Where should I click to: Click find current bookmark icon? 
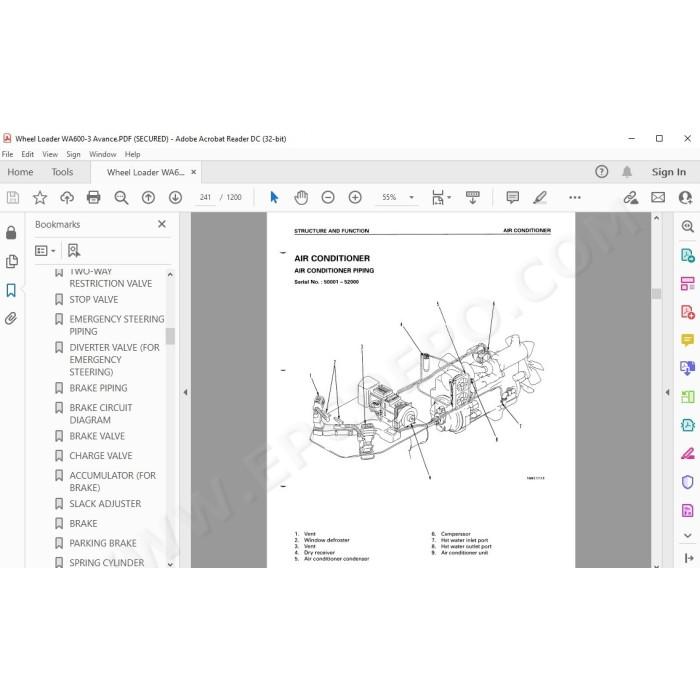(x=74, y=250)
